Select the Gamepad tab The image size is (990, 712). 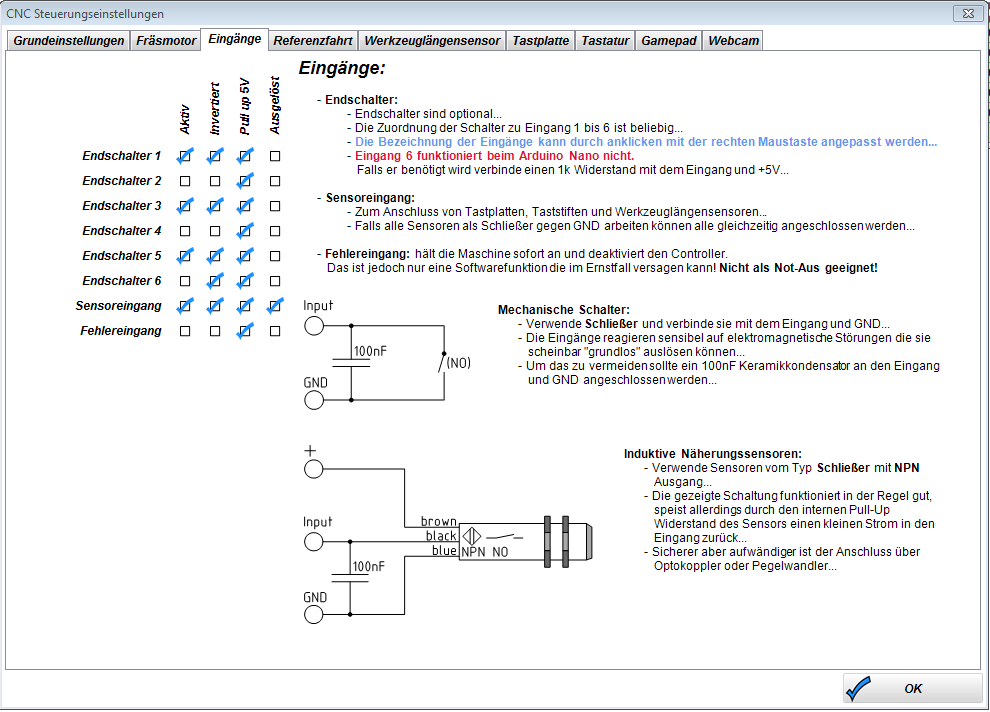pyautogui.click(x=668, y=41)
